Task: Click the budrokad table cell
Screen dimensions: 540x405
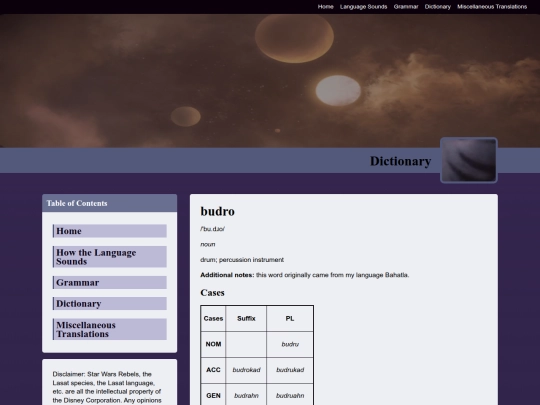Action: [x=246, y=370]
